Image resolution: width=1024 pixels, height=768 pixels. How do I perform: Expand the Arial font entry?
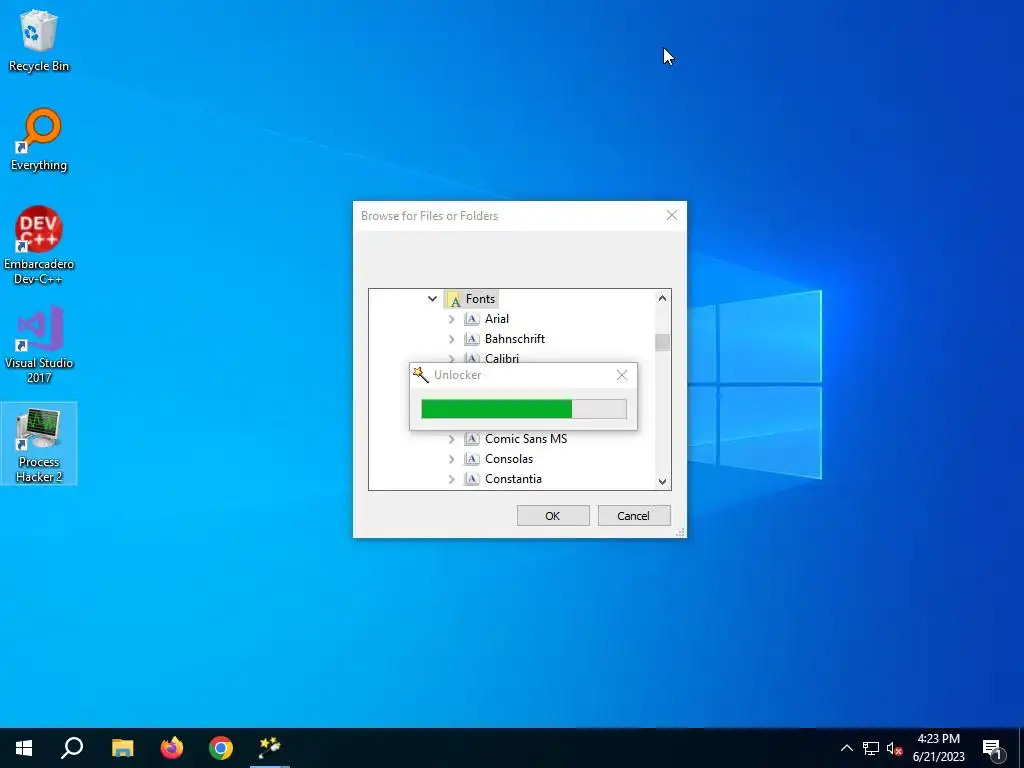pyautogui.click(x=451, y=319)
